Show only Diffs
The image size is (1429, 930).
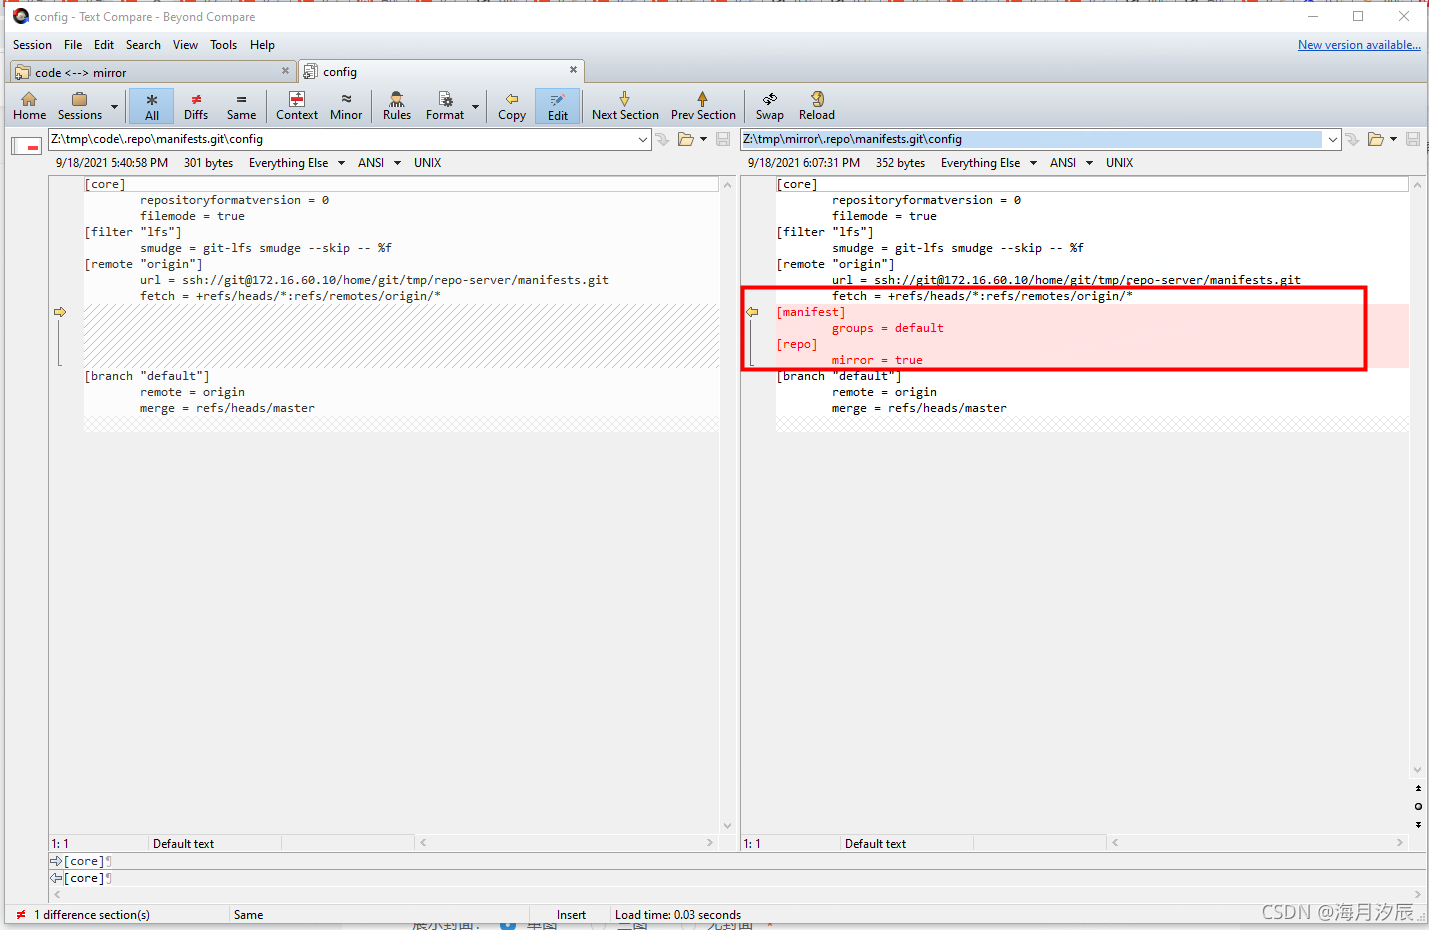[196, 105]
